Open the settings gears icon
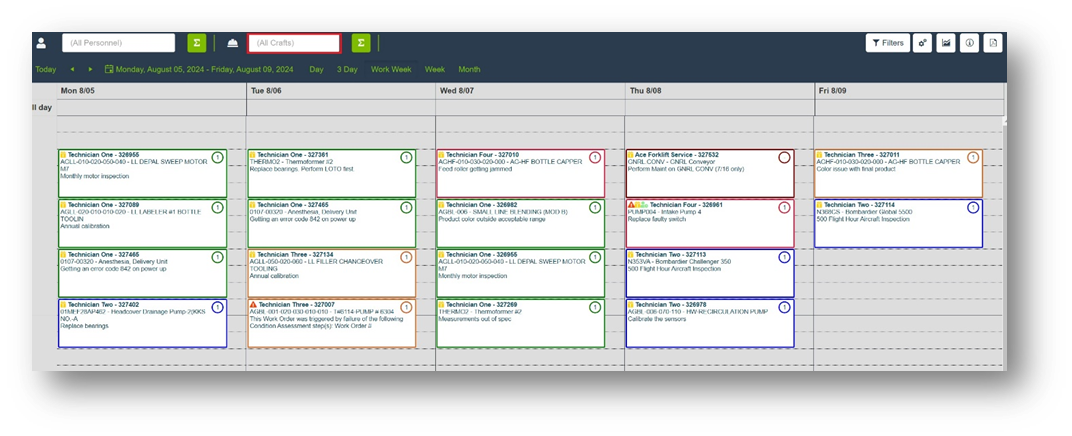Screen dimensions: 1072x436 pyautogui.click(x=922, y=43)
